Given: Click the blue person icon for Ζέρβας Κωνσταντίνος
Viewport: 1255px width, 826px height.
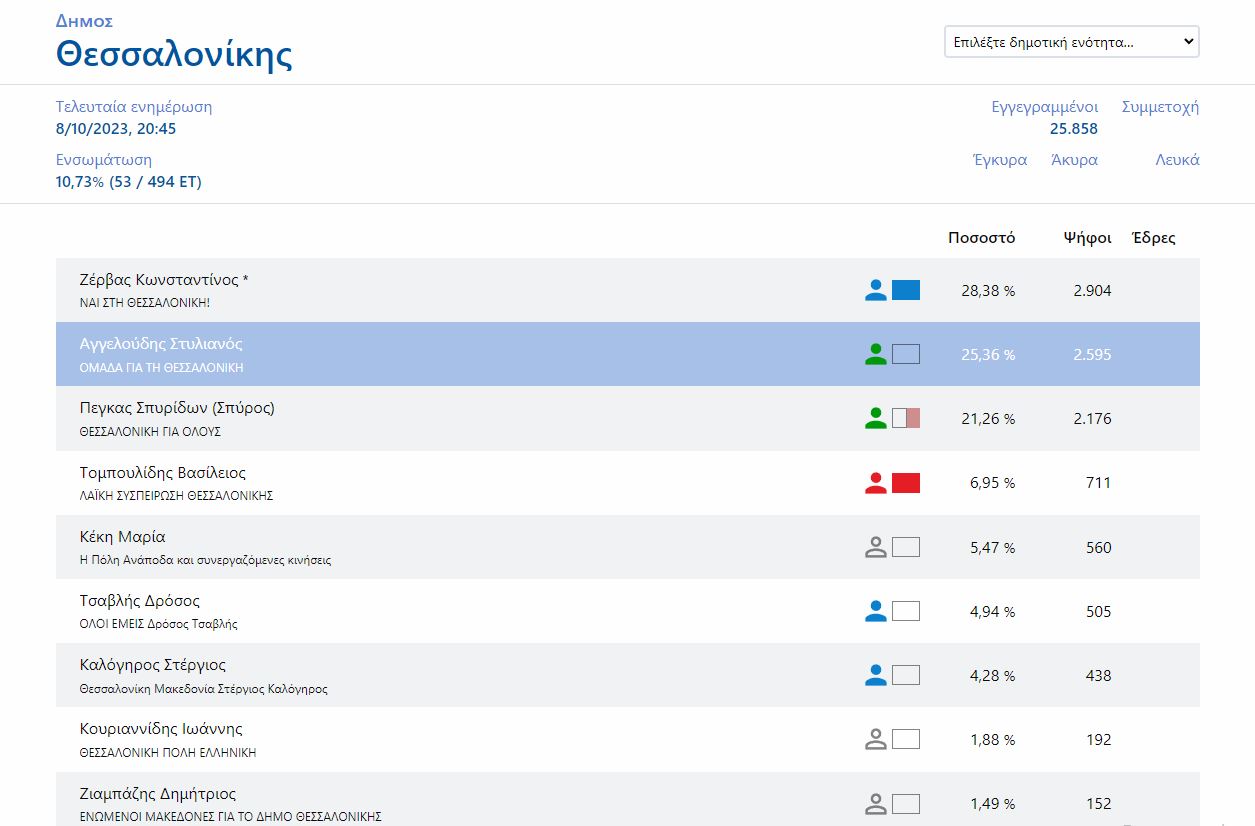Looking at the screenshot, I should pos(875,290).
